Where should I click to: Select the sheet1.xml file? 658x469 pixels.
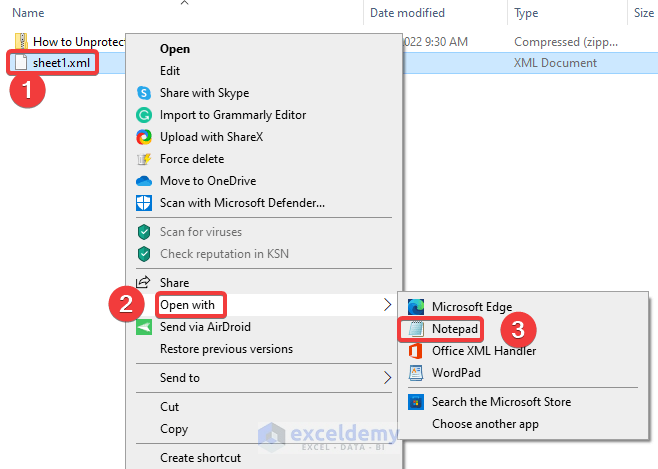pyautogui.click(x=62, y=63)
